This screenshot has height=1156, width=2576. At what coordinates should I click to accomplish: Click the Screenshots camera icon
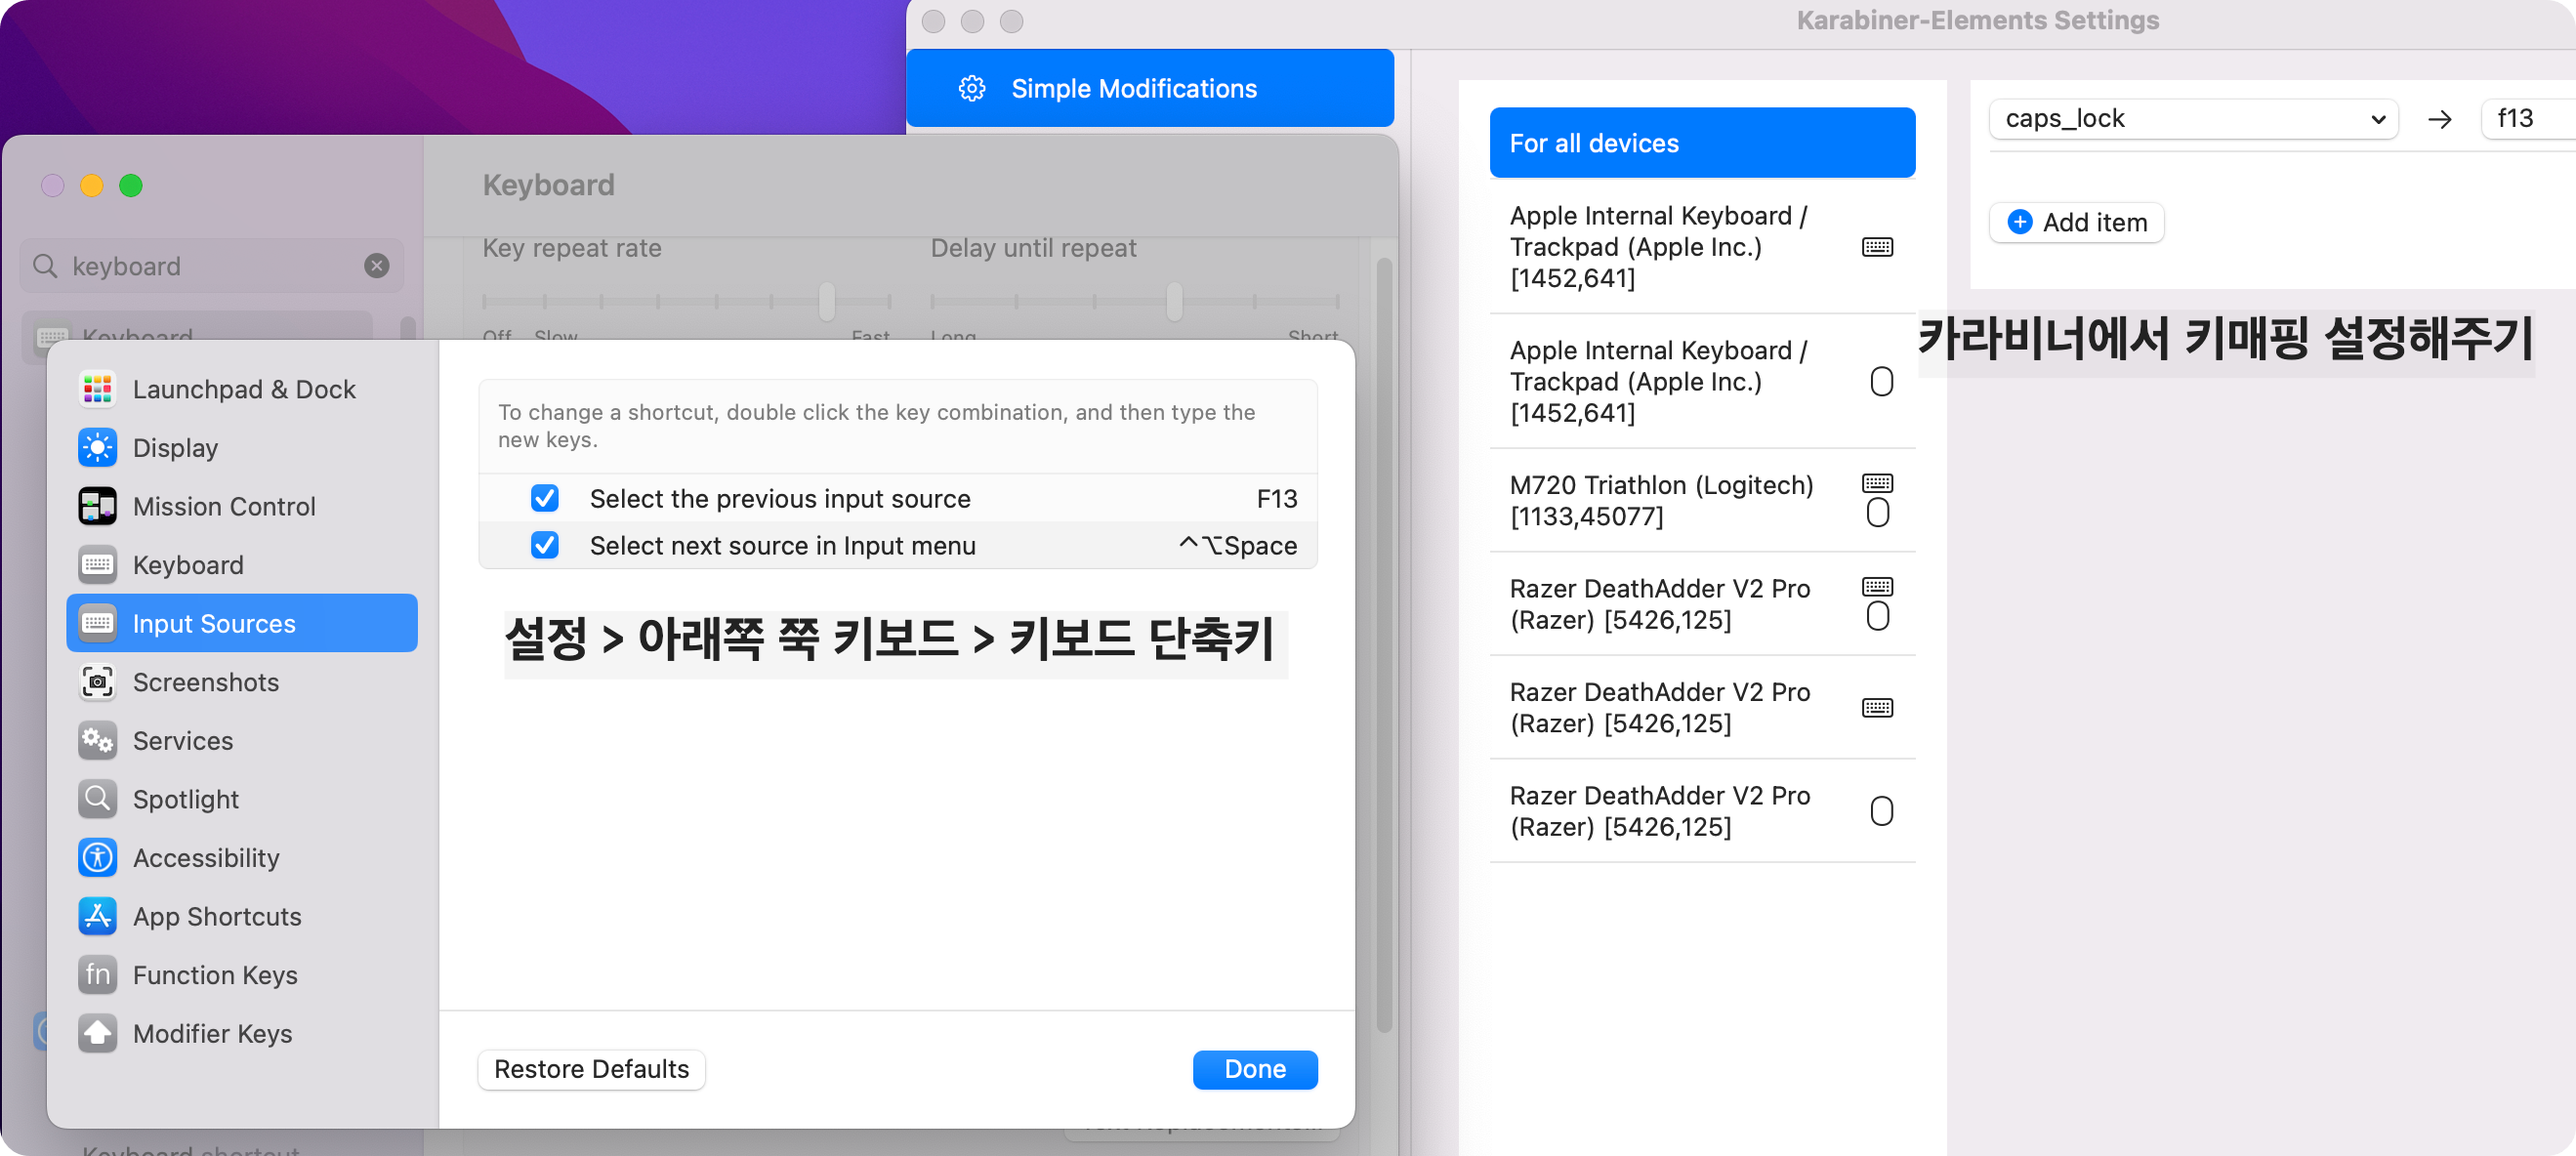click(x=97, y=682)
